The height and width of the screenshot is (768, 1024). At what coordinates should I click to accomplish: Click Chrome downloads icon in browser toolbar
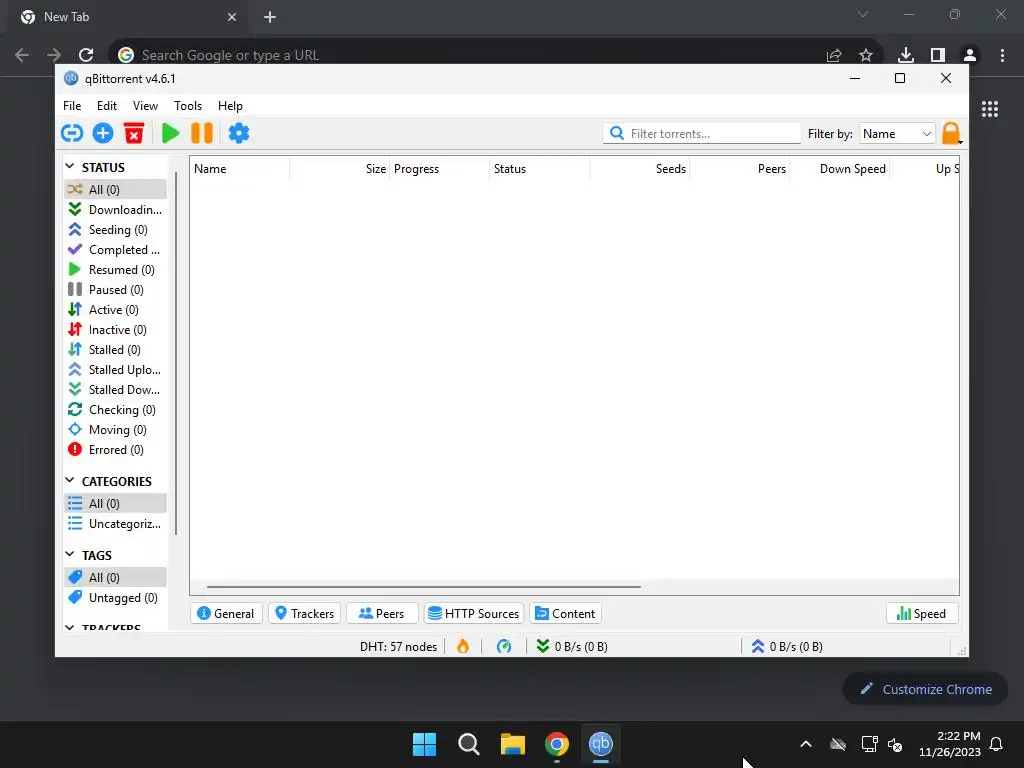click(906, 55)
